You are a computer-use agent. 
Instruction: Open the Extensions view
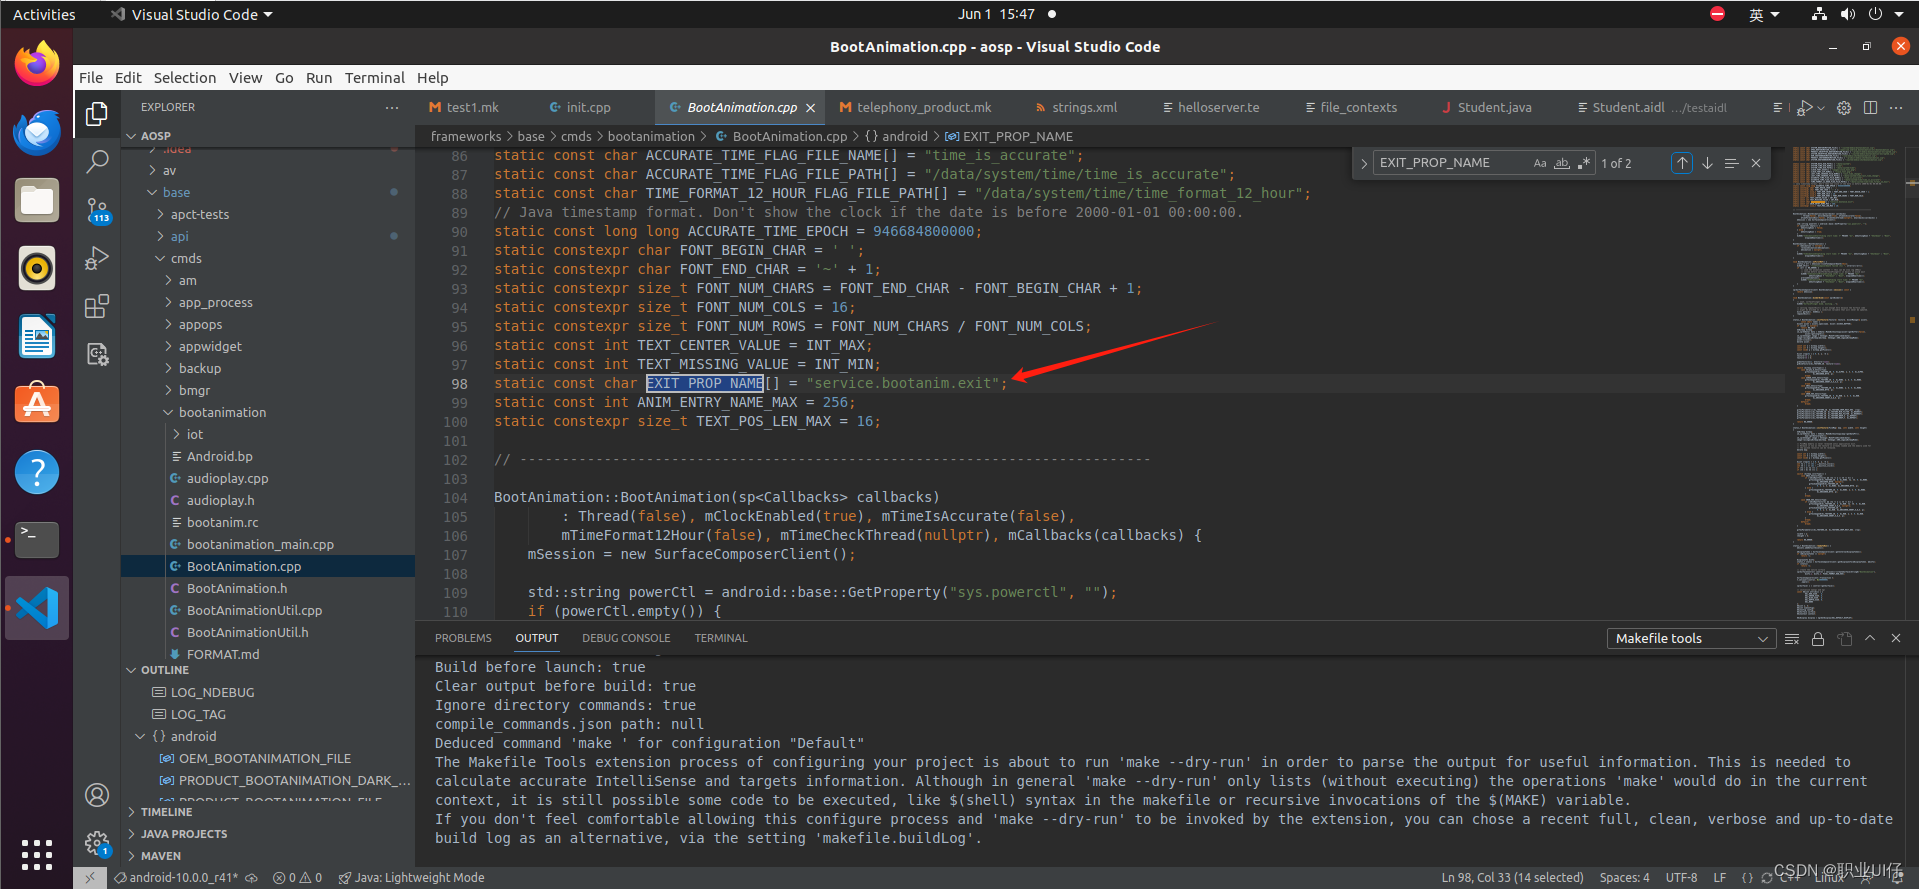click(97, 306)
